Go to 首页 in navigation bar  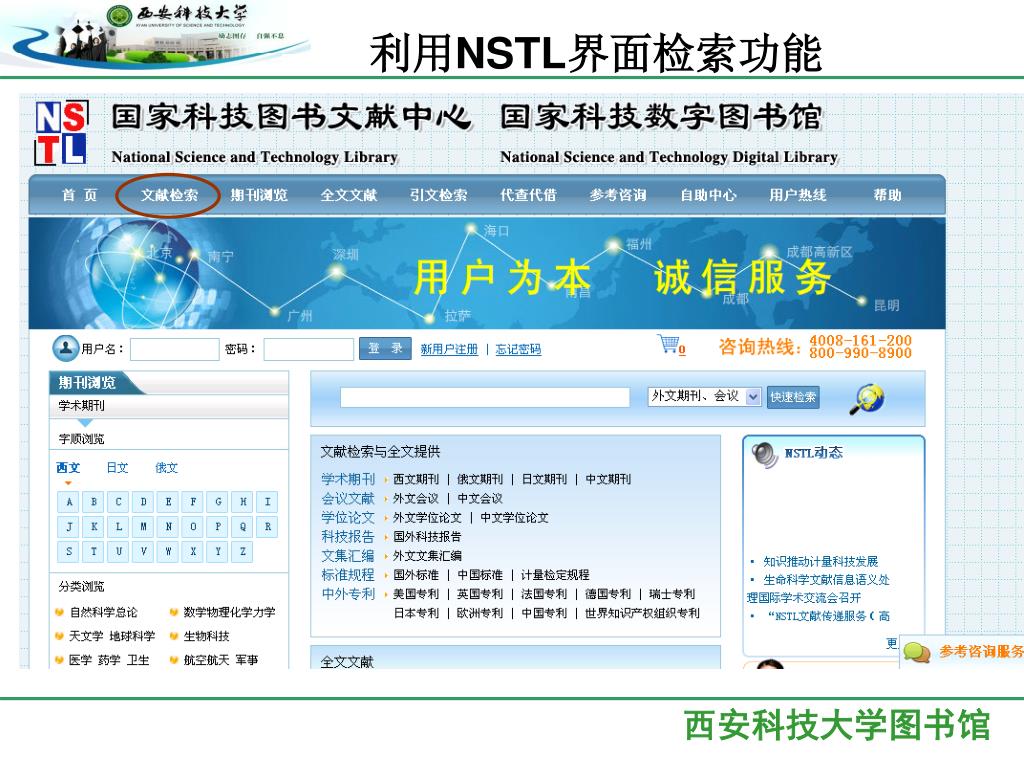point(80,195)
